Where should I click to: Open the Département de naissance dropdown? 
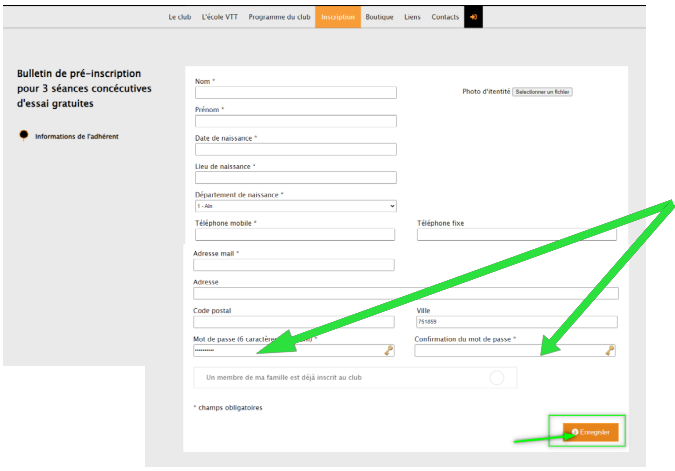coord(296,206)
